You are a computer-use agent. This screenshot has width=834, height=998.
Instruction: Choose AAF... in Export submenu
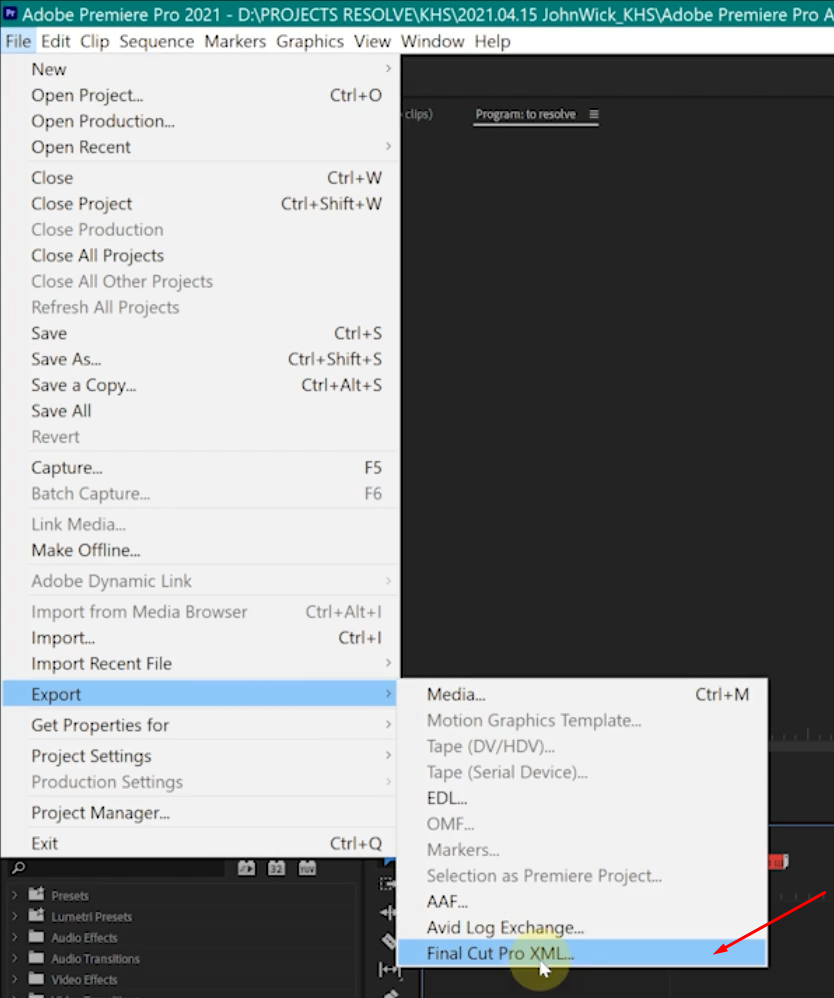tap(582, 901)
